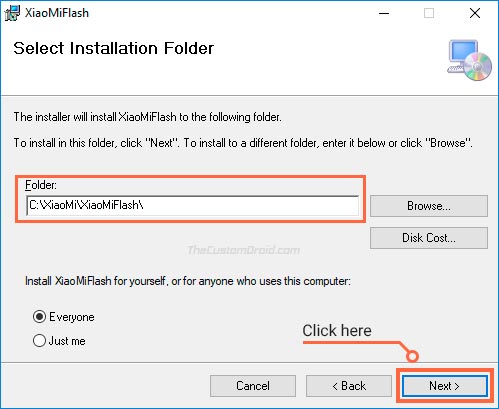499x409 pixels.
Task: Select the Everyone radio button
Action: click(x=39, y=316)
